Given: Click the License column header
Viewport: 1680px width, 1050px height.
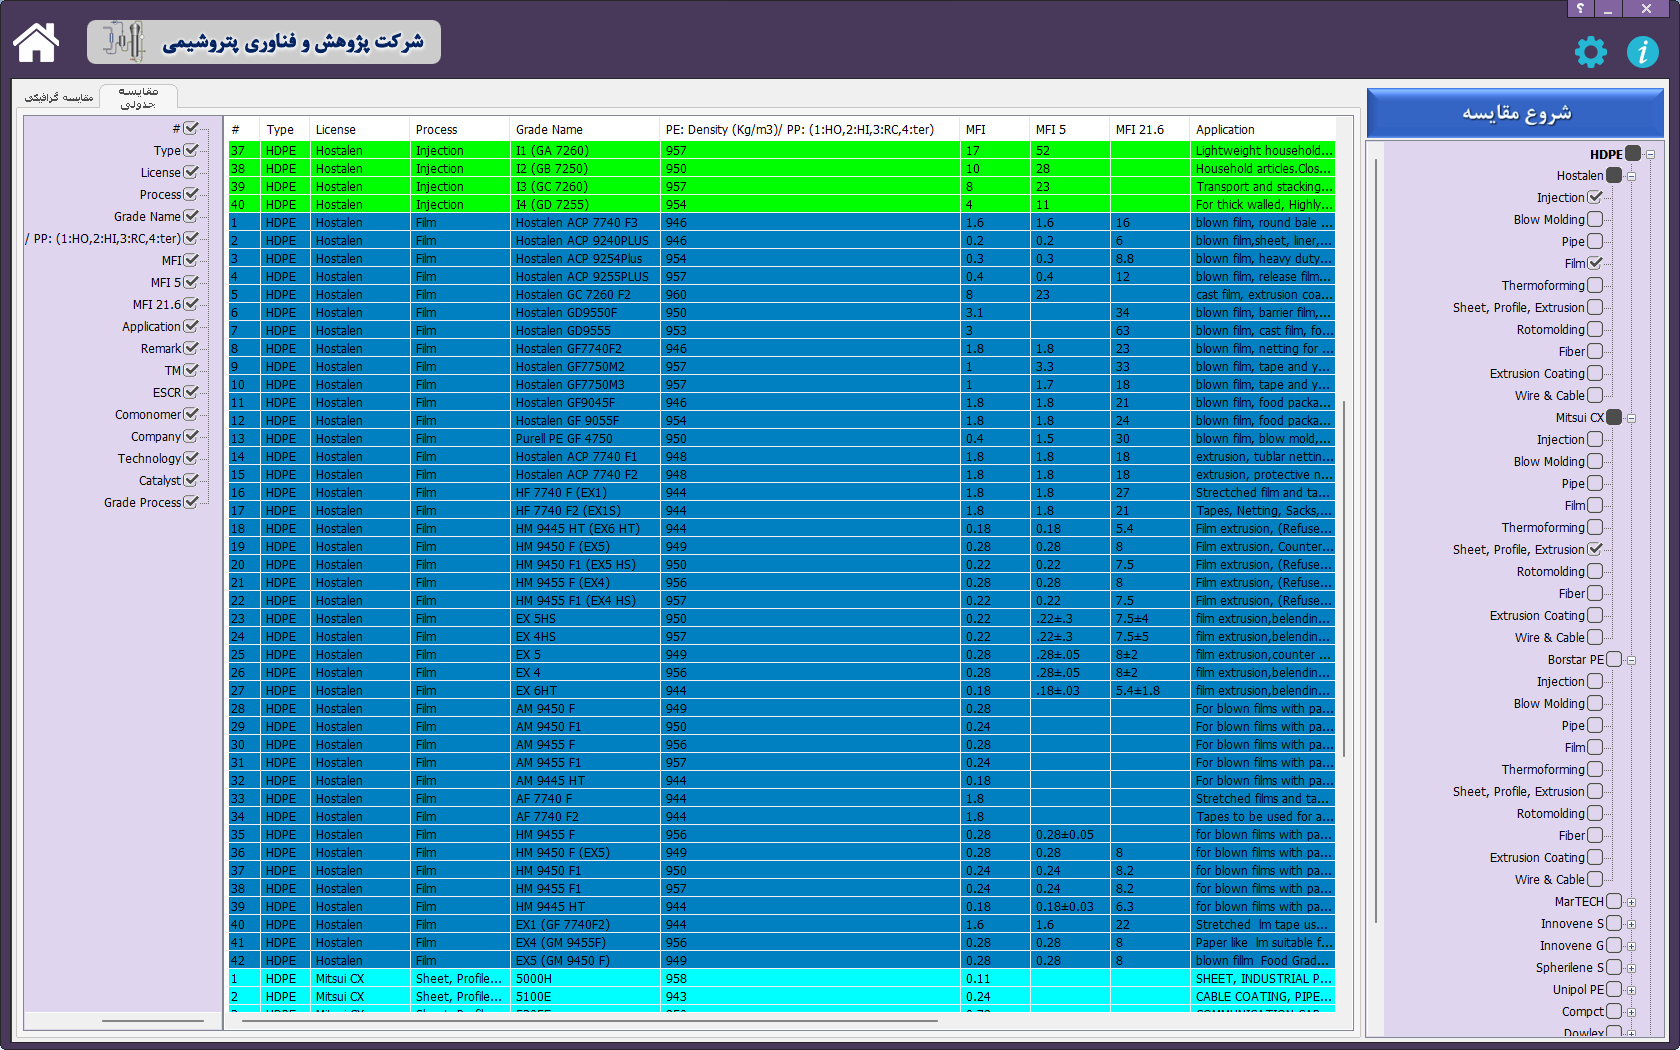Looking at the screenshot, I should pos(360,129).
